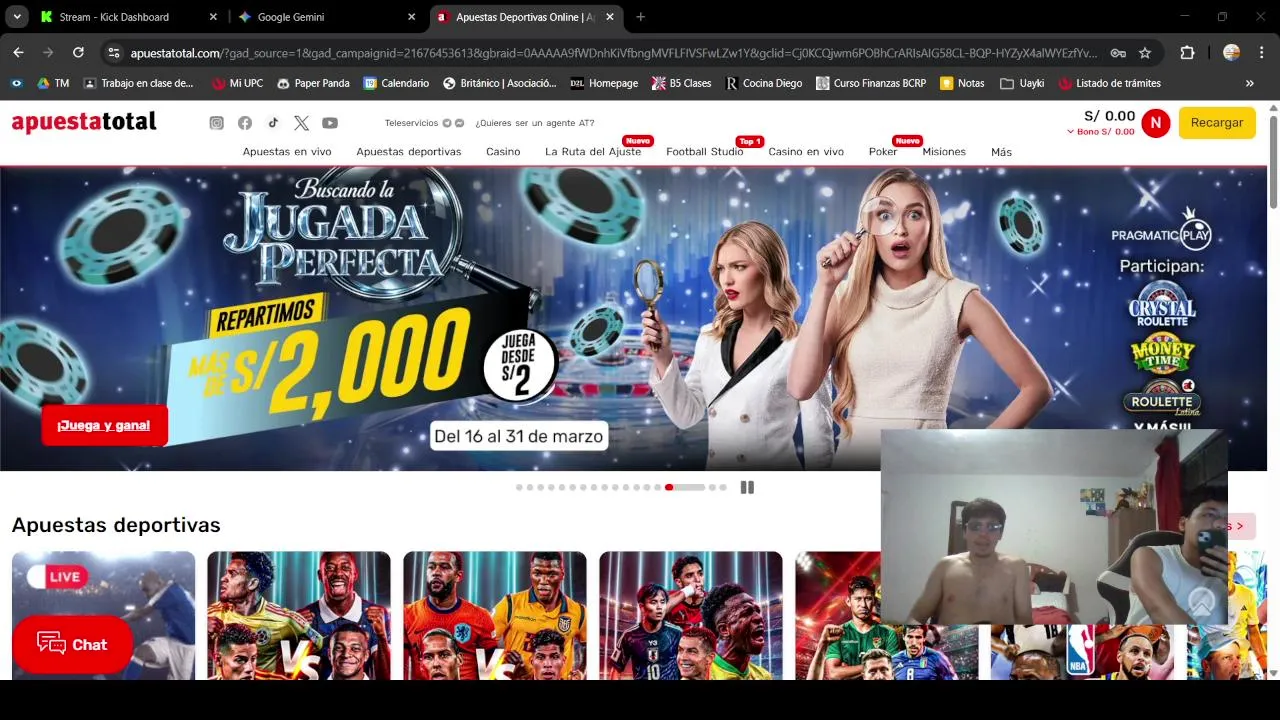Image resolution: width=1280 pixels, height=720 pixels.
Task: Open the red N account avatar
Action: 1155,123
